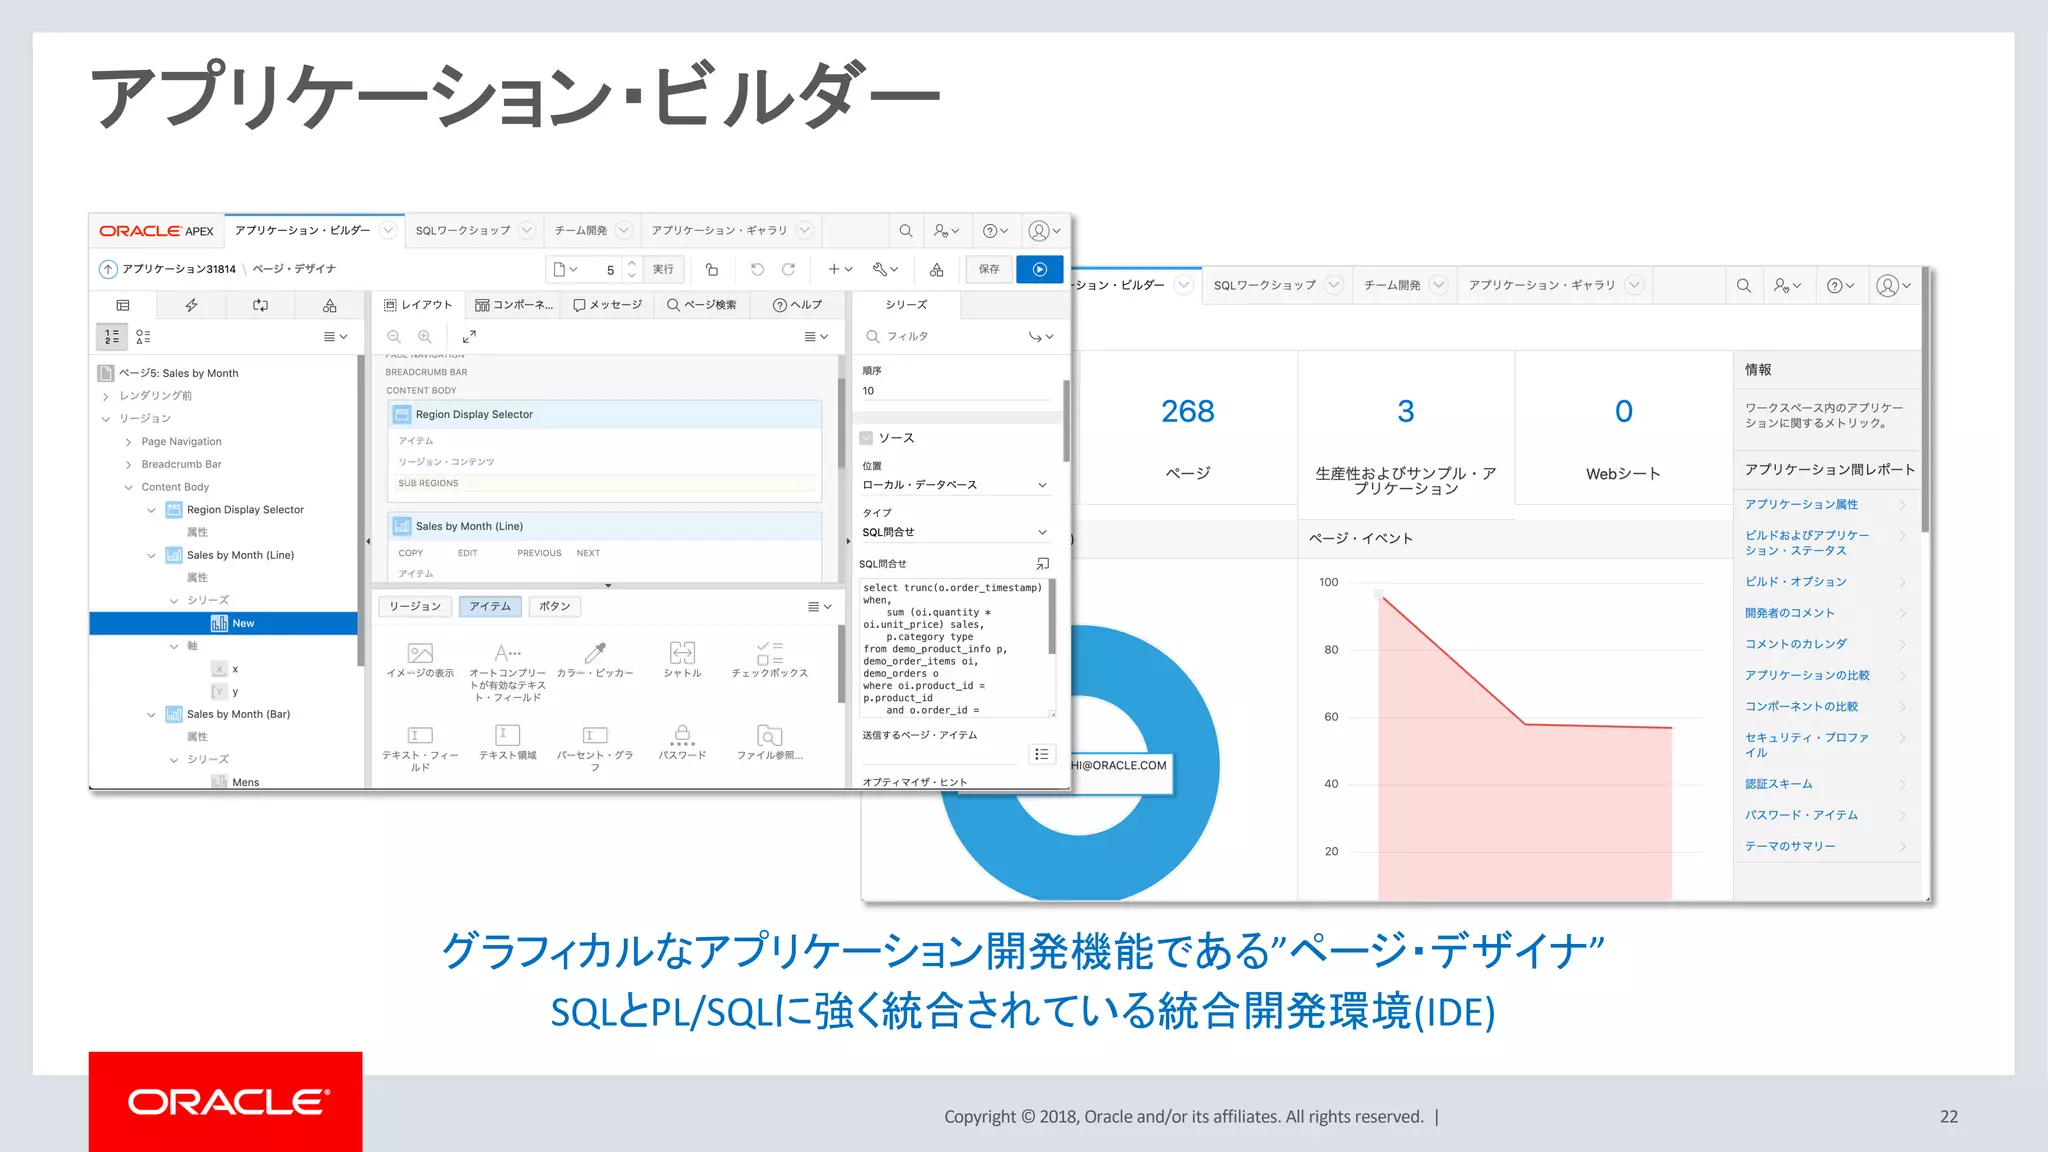
Task: Increment the page number stepper up arrow
Action: tap(631, 263)
